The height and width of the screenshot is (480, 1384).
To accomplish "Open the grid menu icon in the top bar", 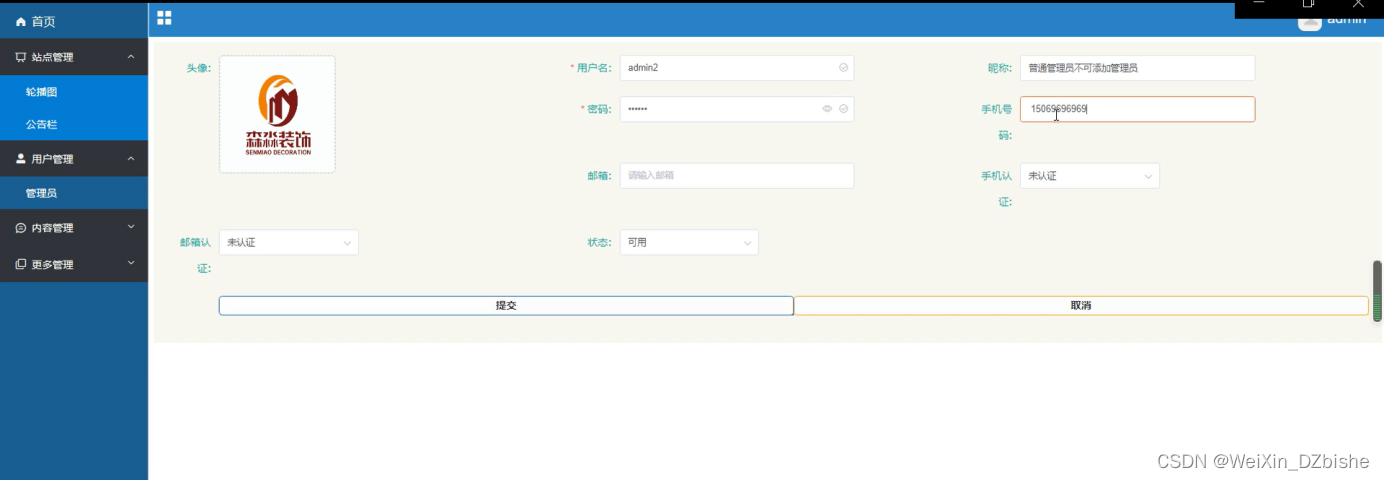I will coord(164,18).
